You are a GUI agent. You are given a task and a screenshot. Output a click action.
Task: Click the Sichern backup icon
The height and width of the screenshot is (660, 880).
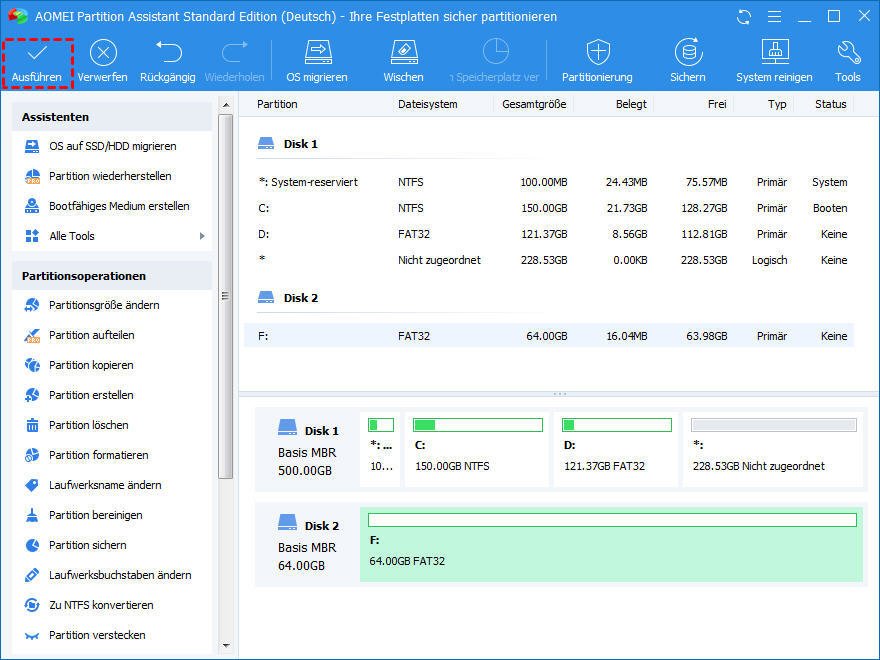click(x=688, y=53)
